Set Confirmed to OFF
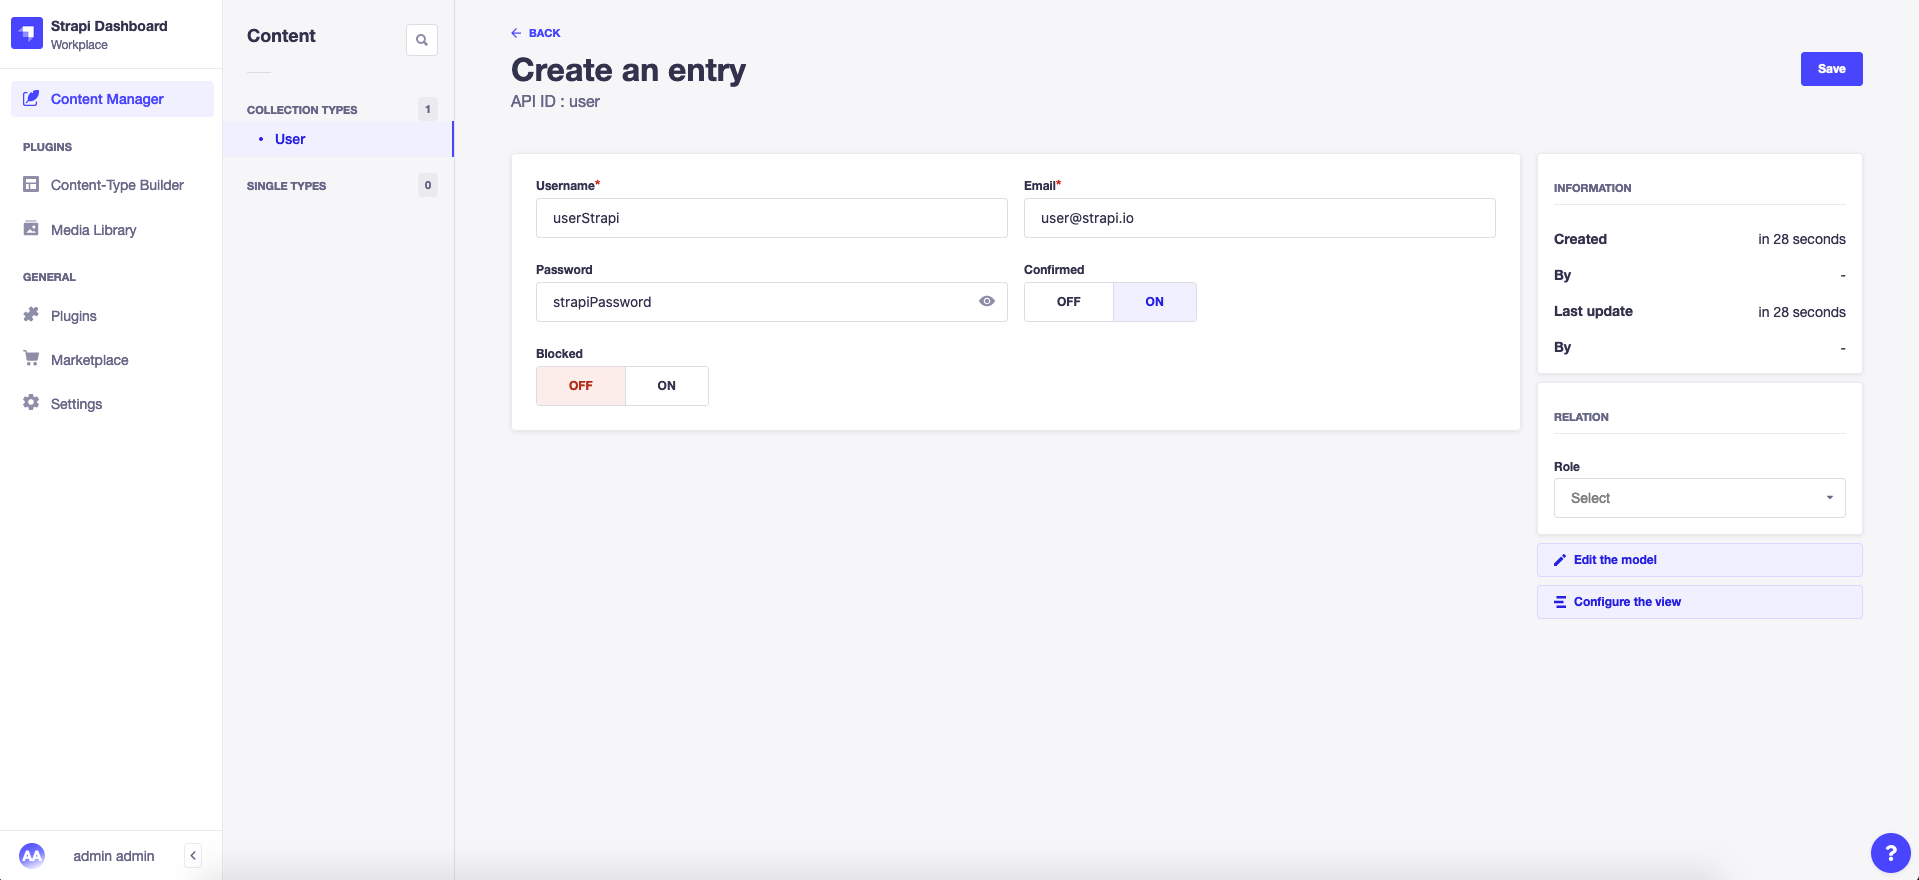Viewport: 1919px width, 880px height. click(1069, 302)
